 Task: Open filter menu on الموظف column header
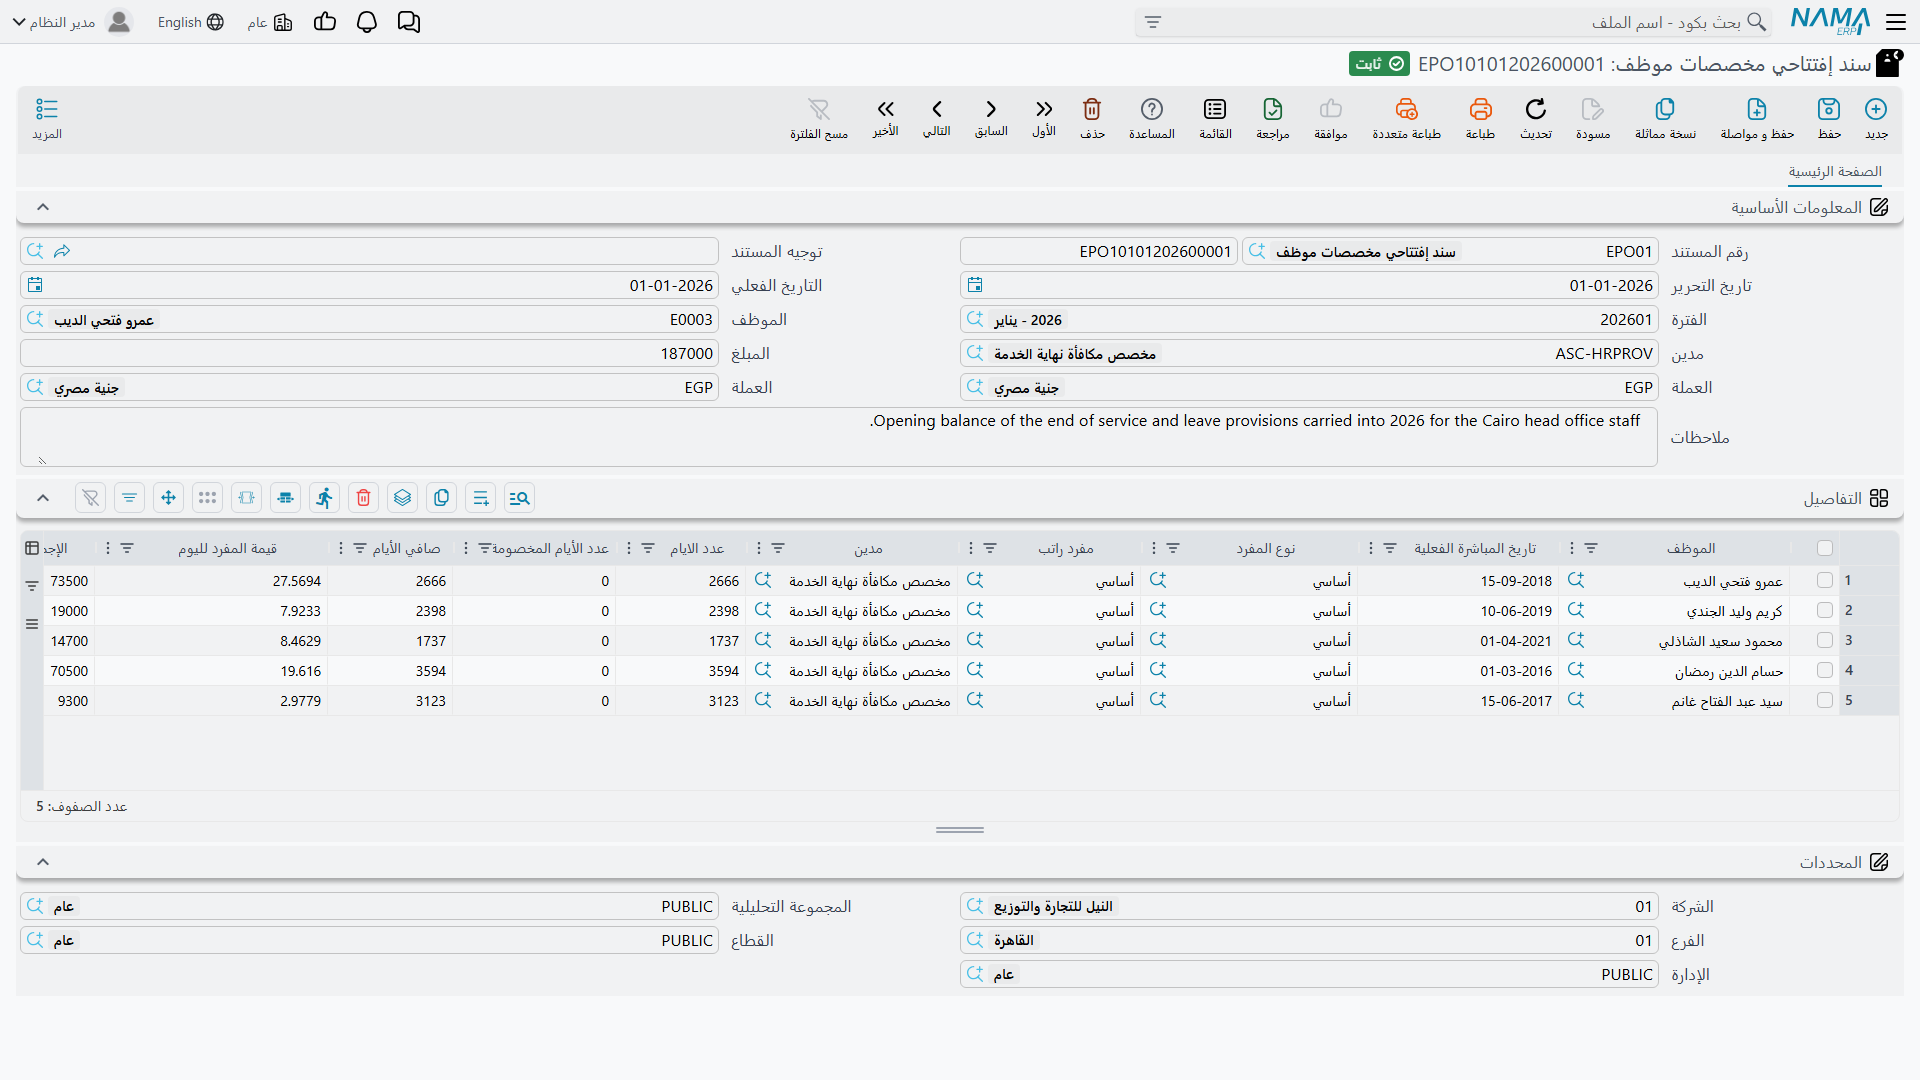(x=1591, y=548)
